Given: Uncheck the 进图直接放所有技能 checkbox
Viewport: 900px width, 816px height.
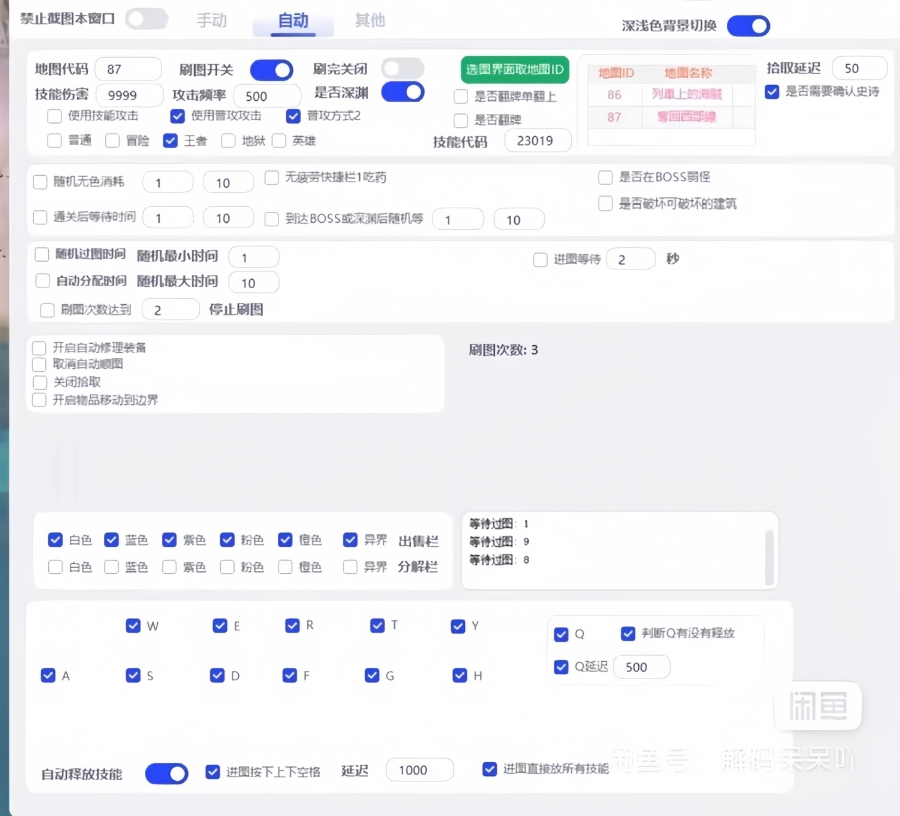Looking at the screenshot, I should (x=490, y=769).
